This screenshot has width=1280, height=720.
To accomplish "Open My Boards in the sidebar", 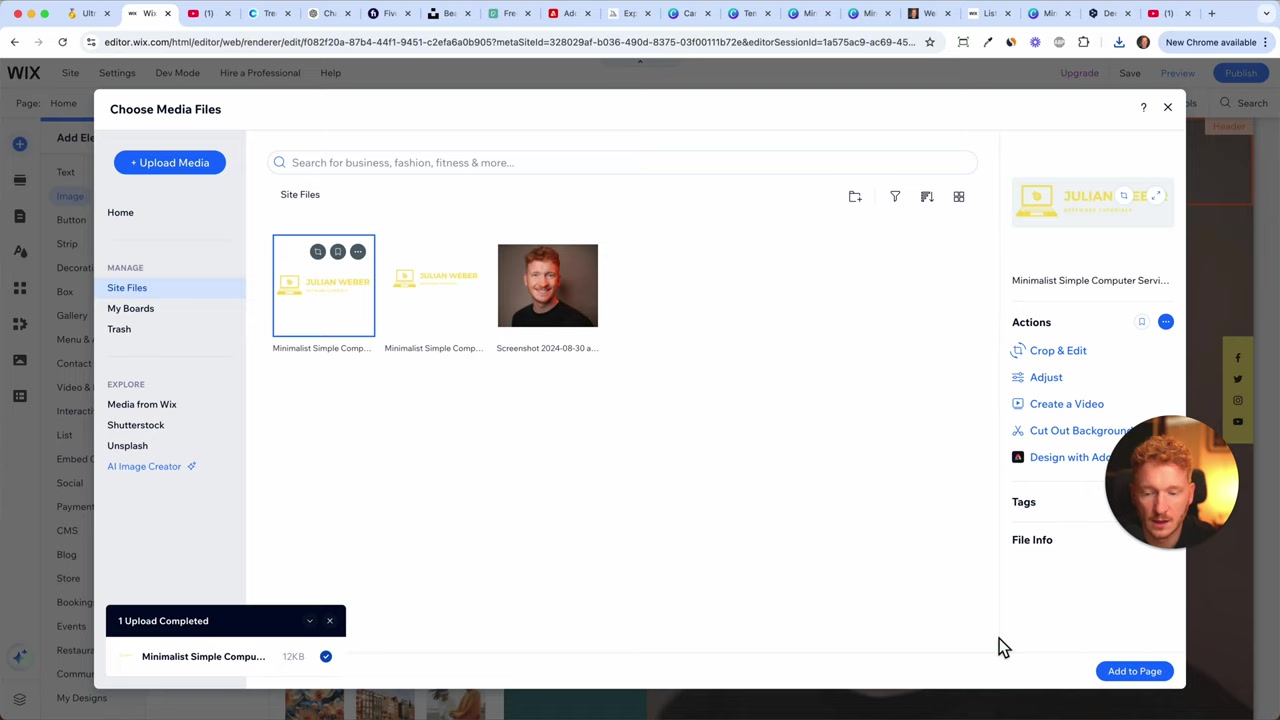I will point(131,308).
